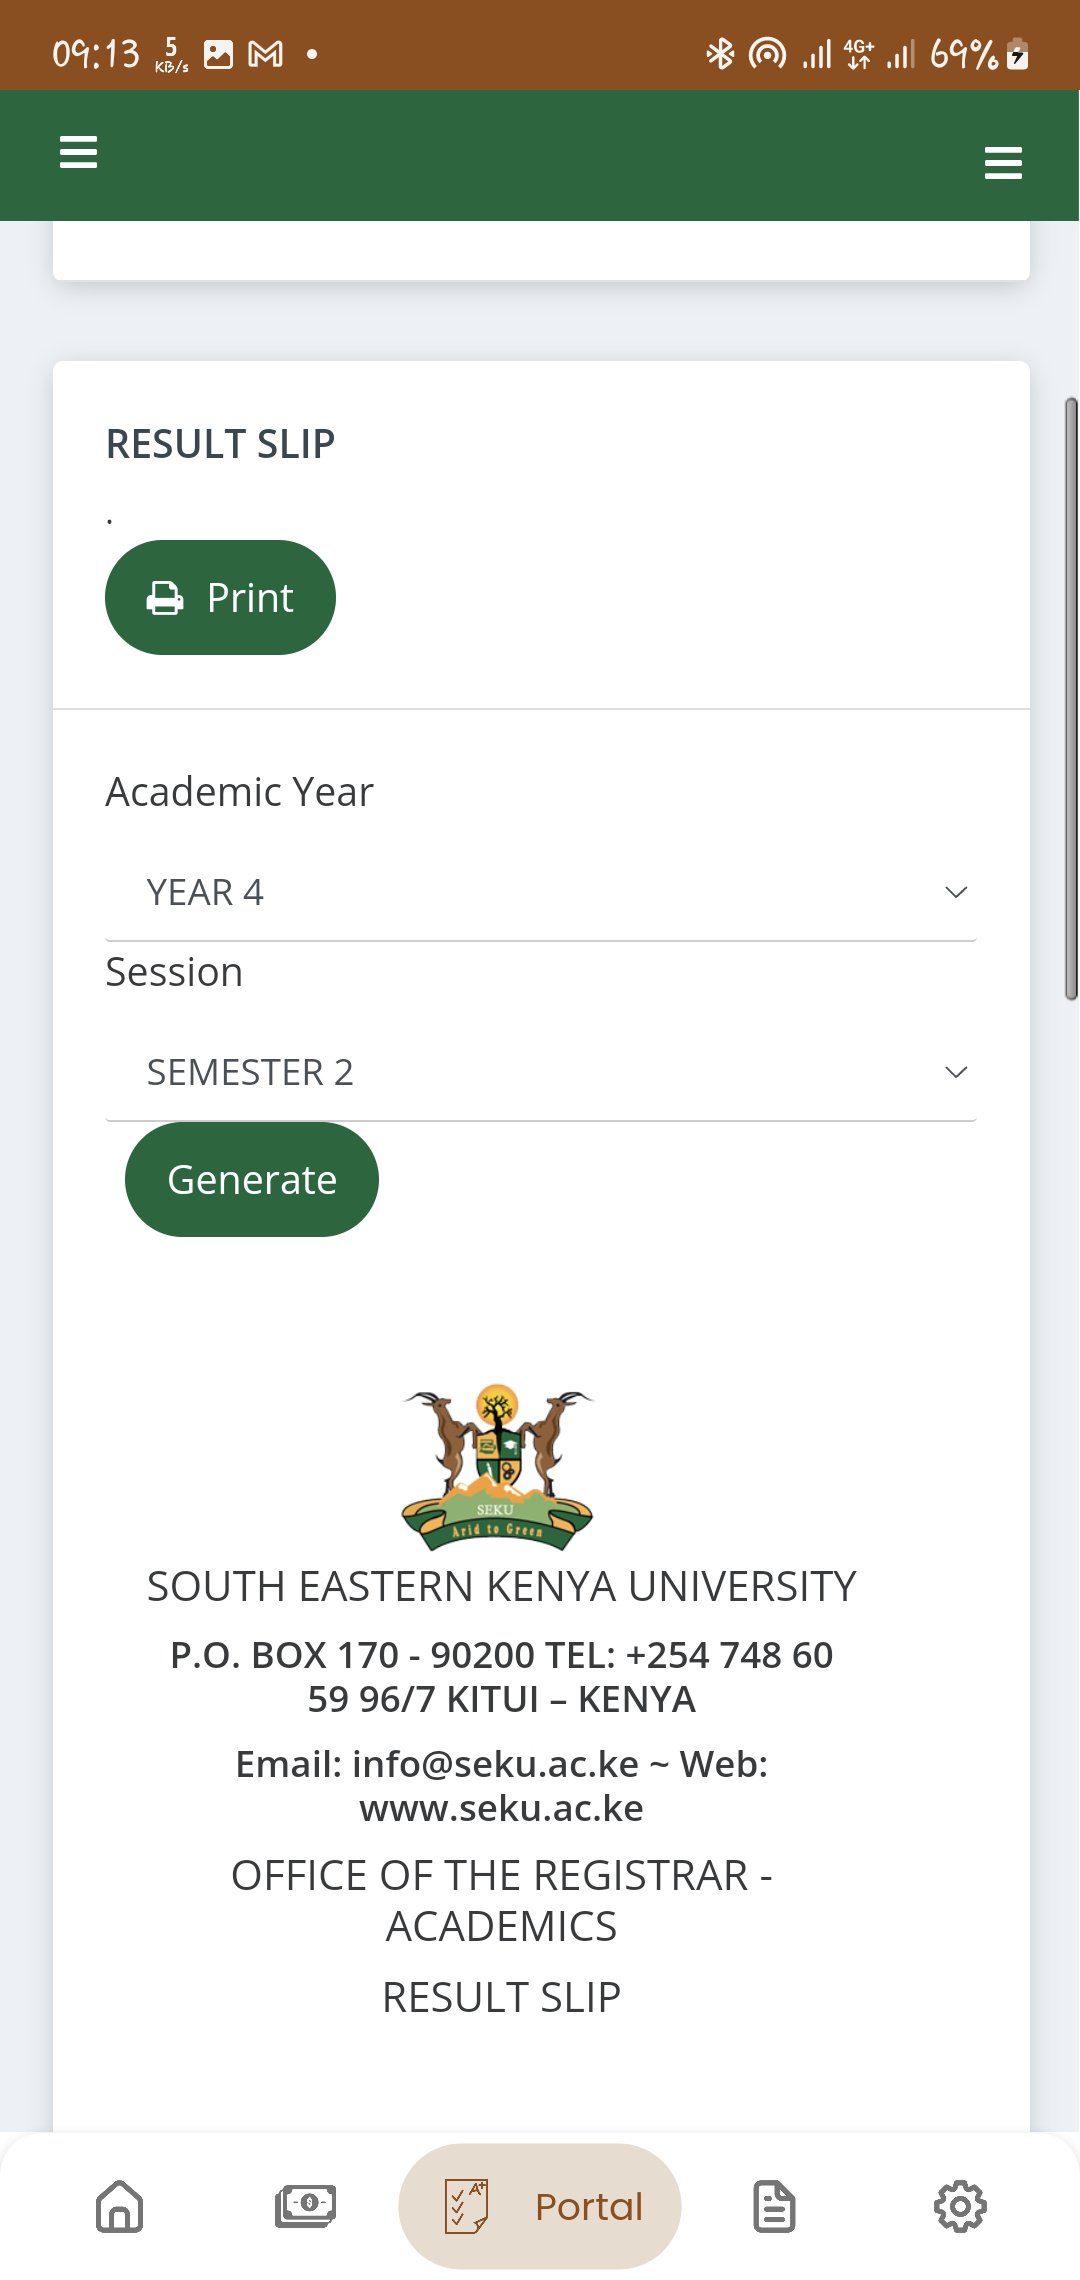Viewport: 1080px width, 2280px height.
Task: Tap the gallery notification icon
Action: pyautogui.click(x=218, y=54)
